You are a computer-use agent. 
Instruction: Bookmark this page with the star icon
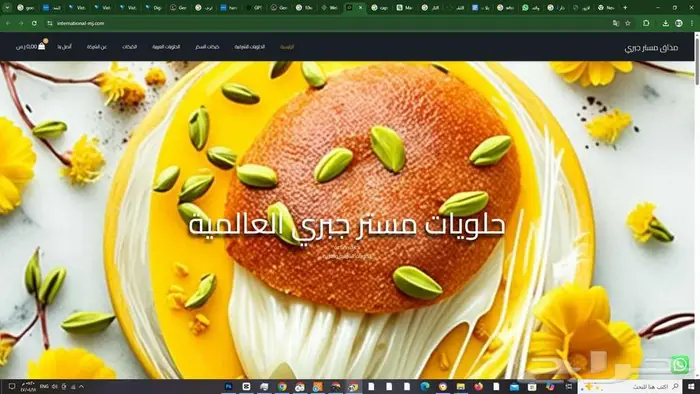click(x=628, y=23)
